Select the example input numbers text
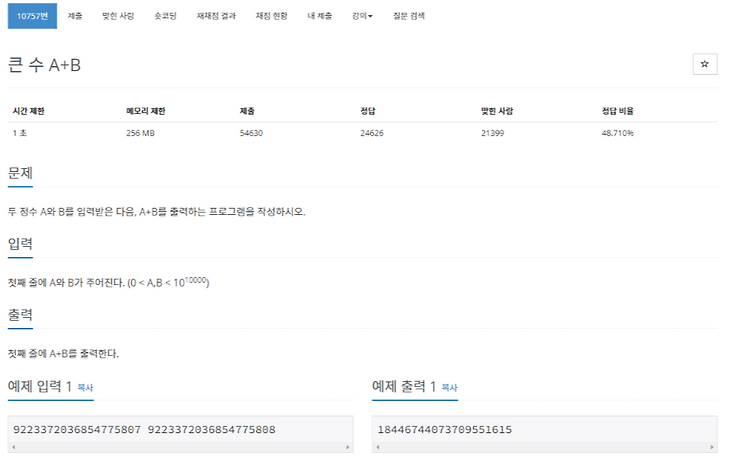The width and height of the screenshot is (750, 461). tap(144, 429)
